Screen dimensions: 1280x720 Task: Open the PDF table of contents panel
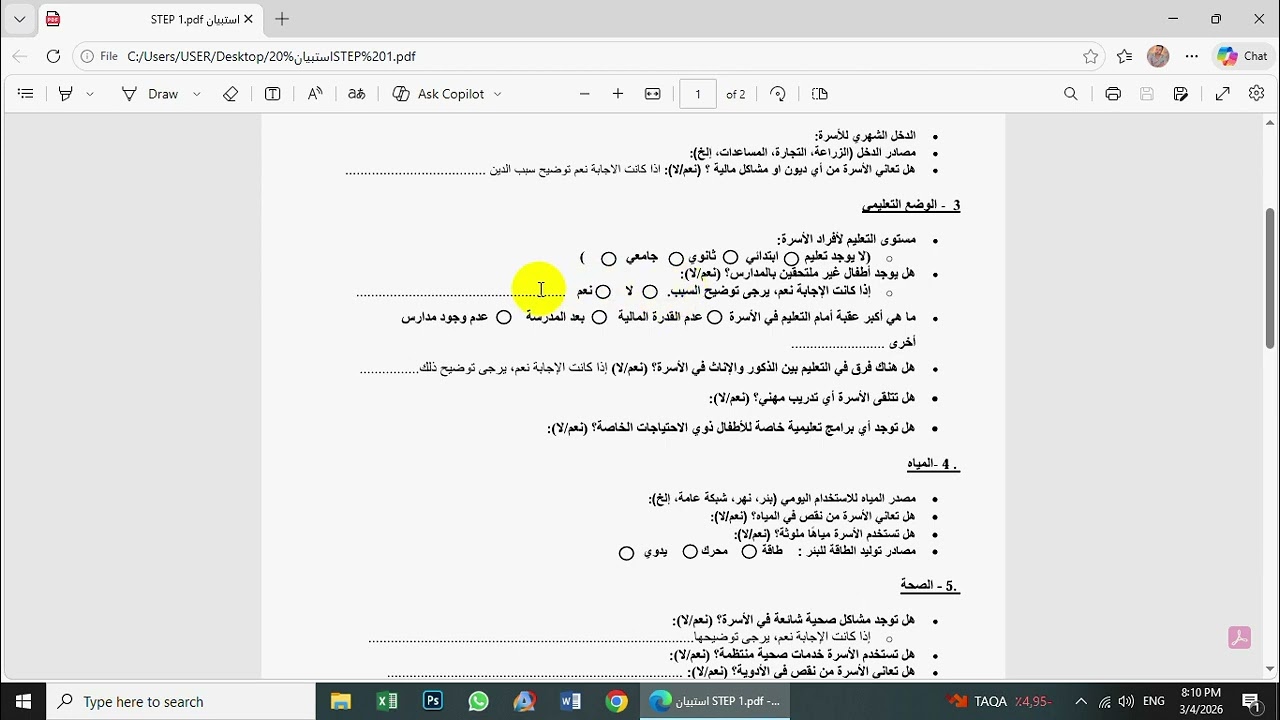[x=26, y=94]
